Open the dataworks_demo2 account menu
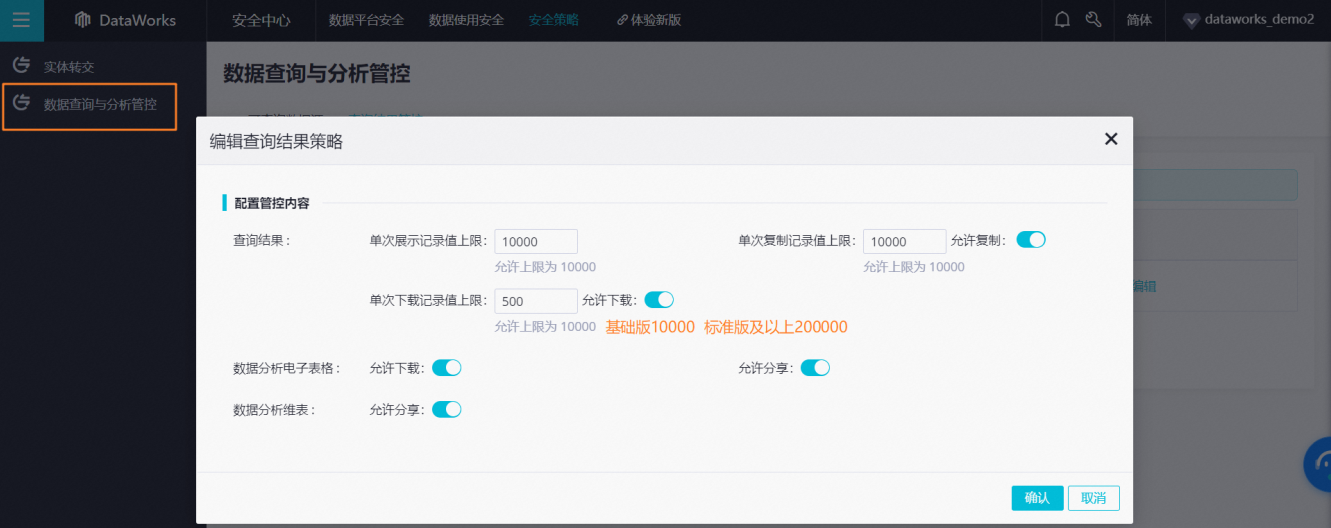The width and height of the screenshot is (1331, 528). click(1259, 20)
